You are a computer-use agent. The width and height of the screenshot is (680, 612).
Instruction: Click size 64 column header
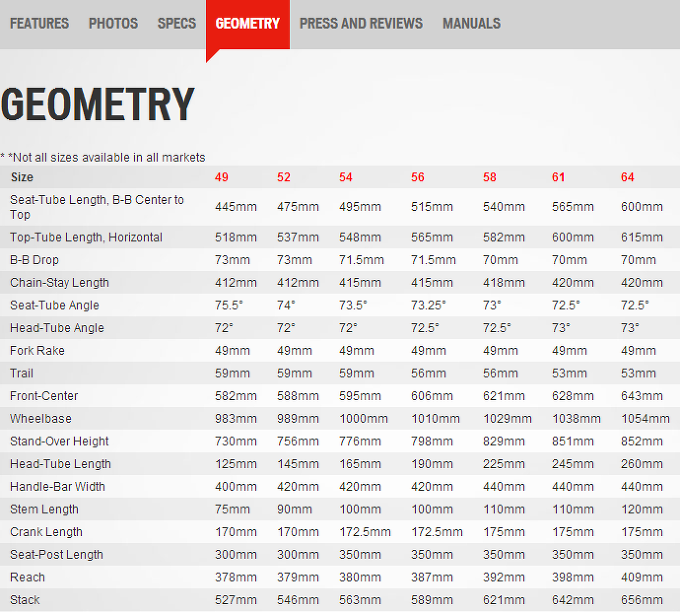tap(627, 177)
